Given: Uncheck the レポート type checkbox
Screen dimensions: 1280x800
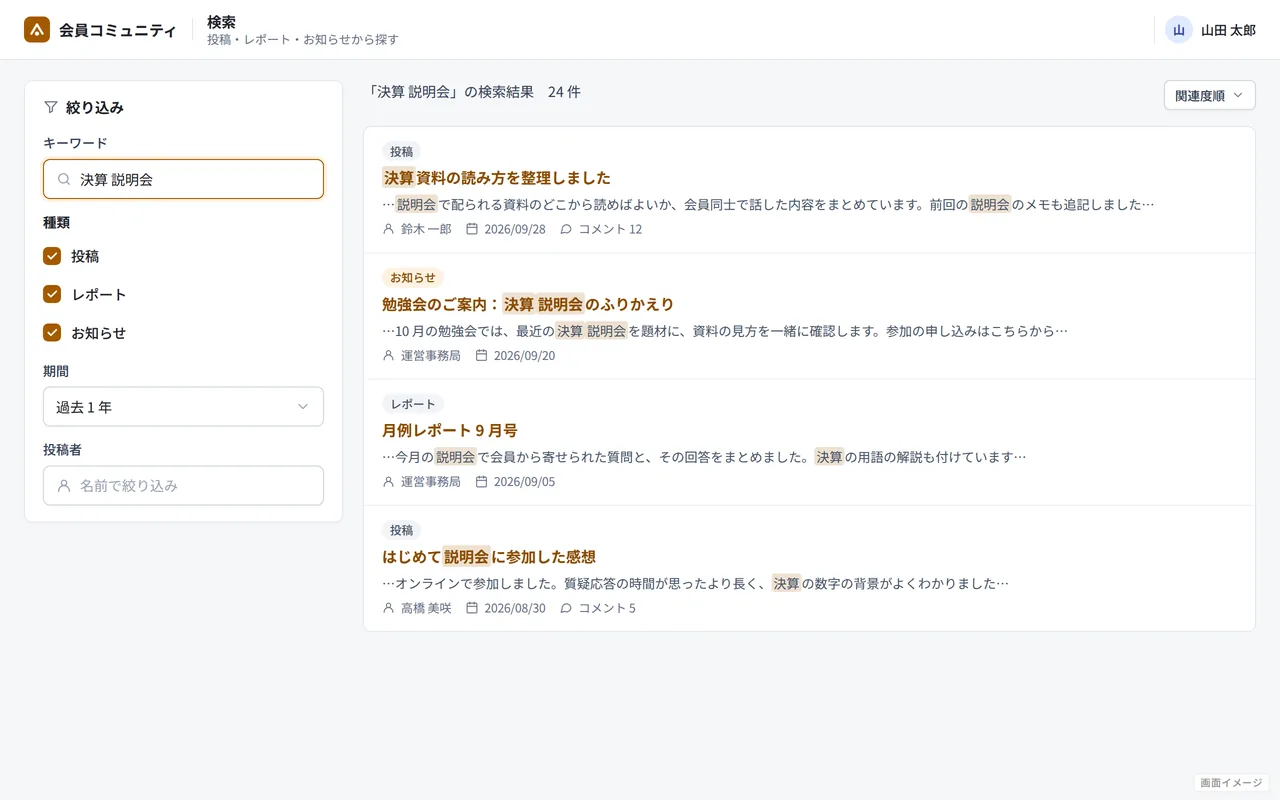Looking at the screenshot, I should click(52, 294).
